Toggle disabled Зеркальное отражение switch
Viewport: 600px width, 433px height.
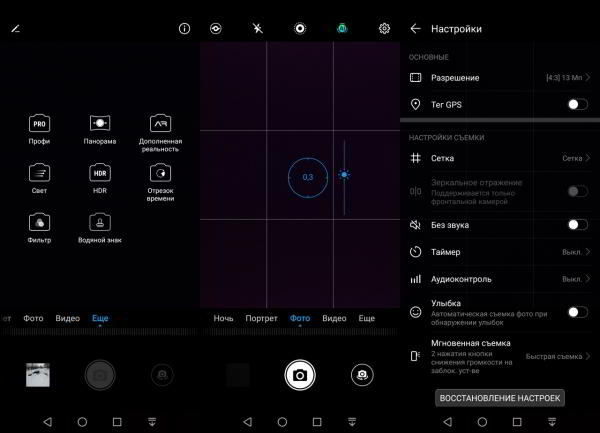[577, 191]
